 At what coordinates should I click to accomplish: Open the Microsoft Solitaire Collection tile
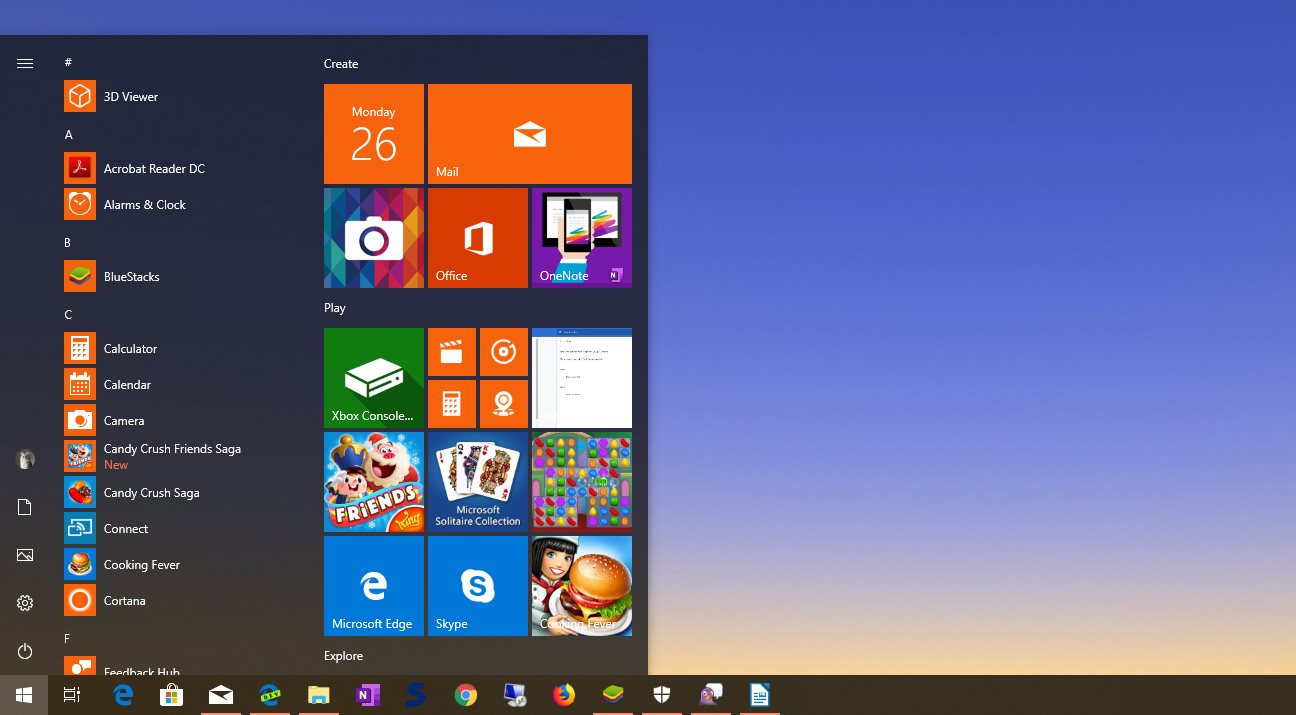(478, 482)
